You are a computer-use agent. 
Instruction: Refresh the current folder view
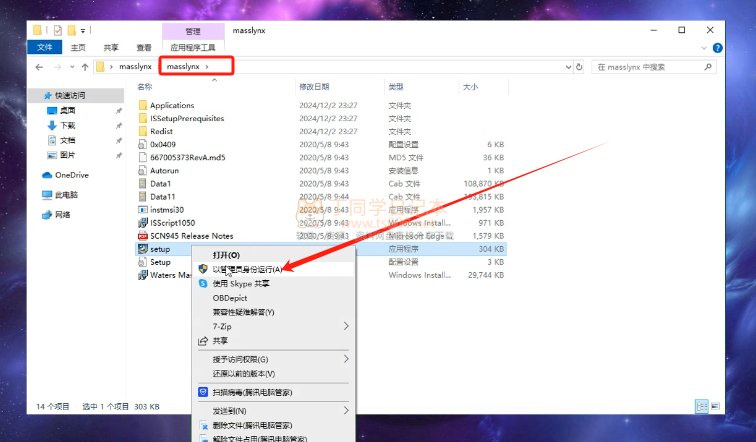click(579, 67)
